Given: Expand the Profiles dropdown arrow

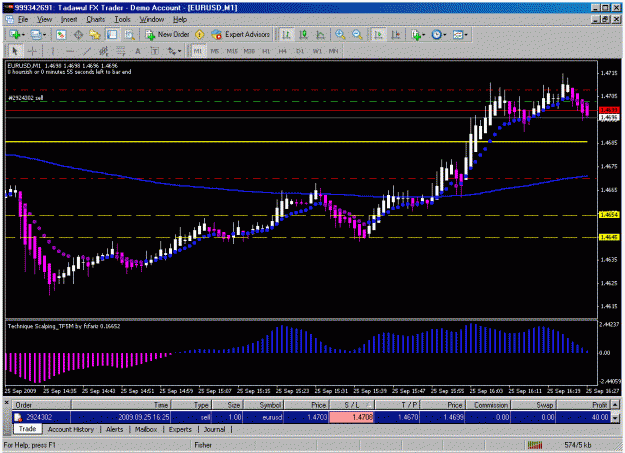Looking at the screenshot, I should (x=44, y=35).
